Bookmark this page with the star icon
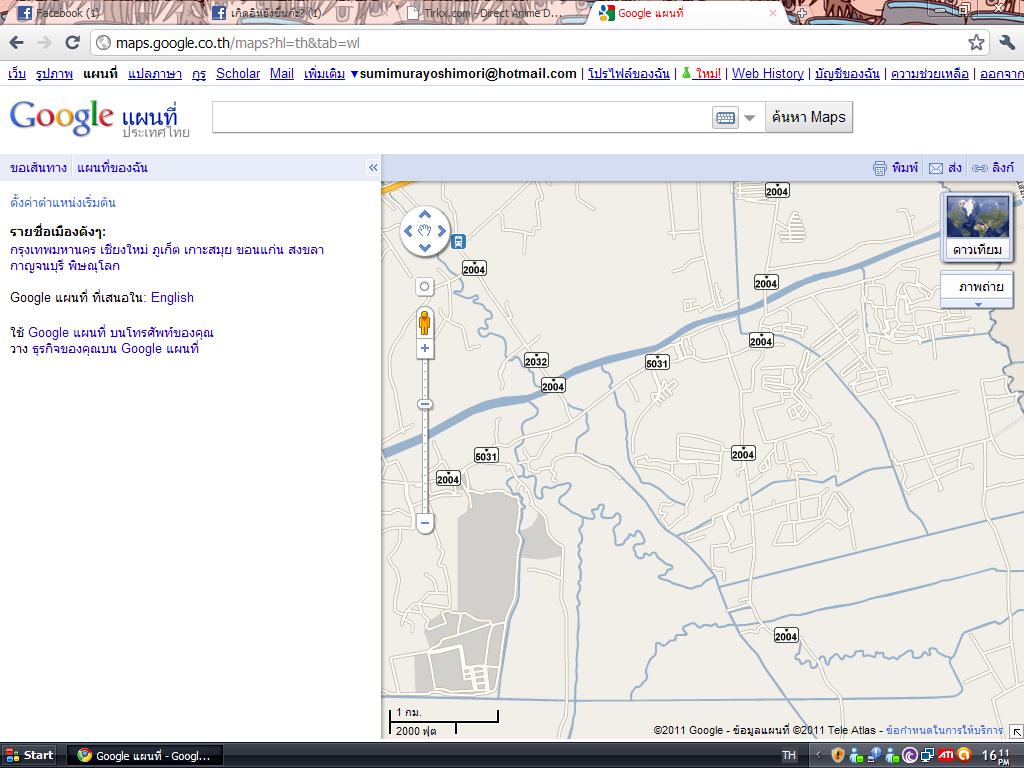Viewport: 1024px width, 768px height. 976,43
